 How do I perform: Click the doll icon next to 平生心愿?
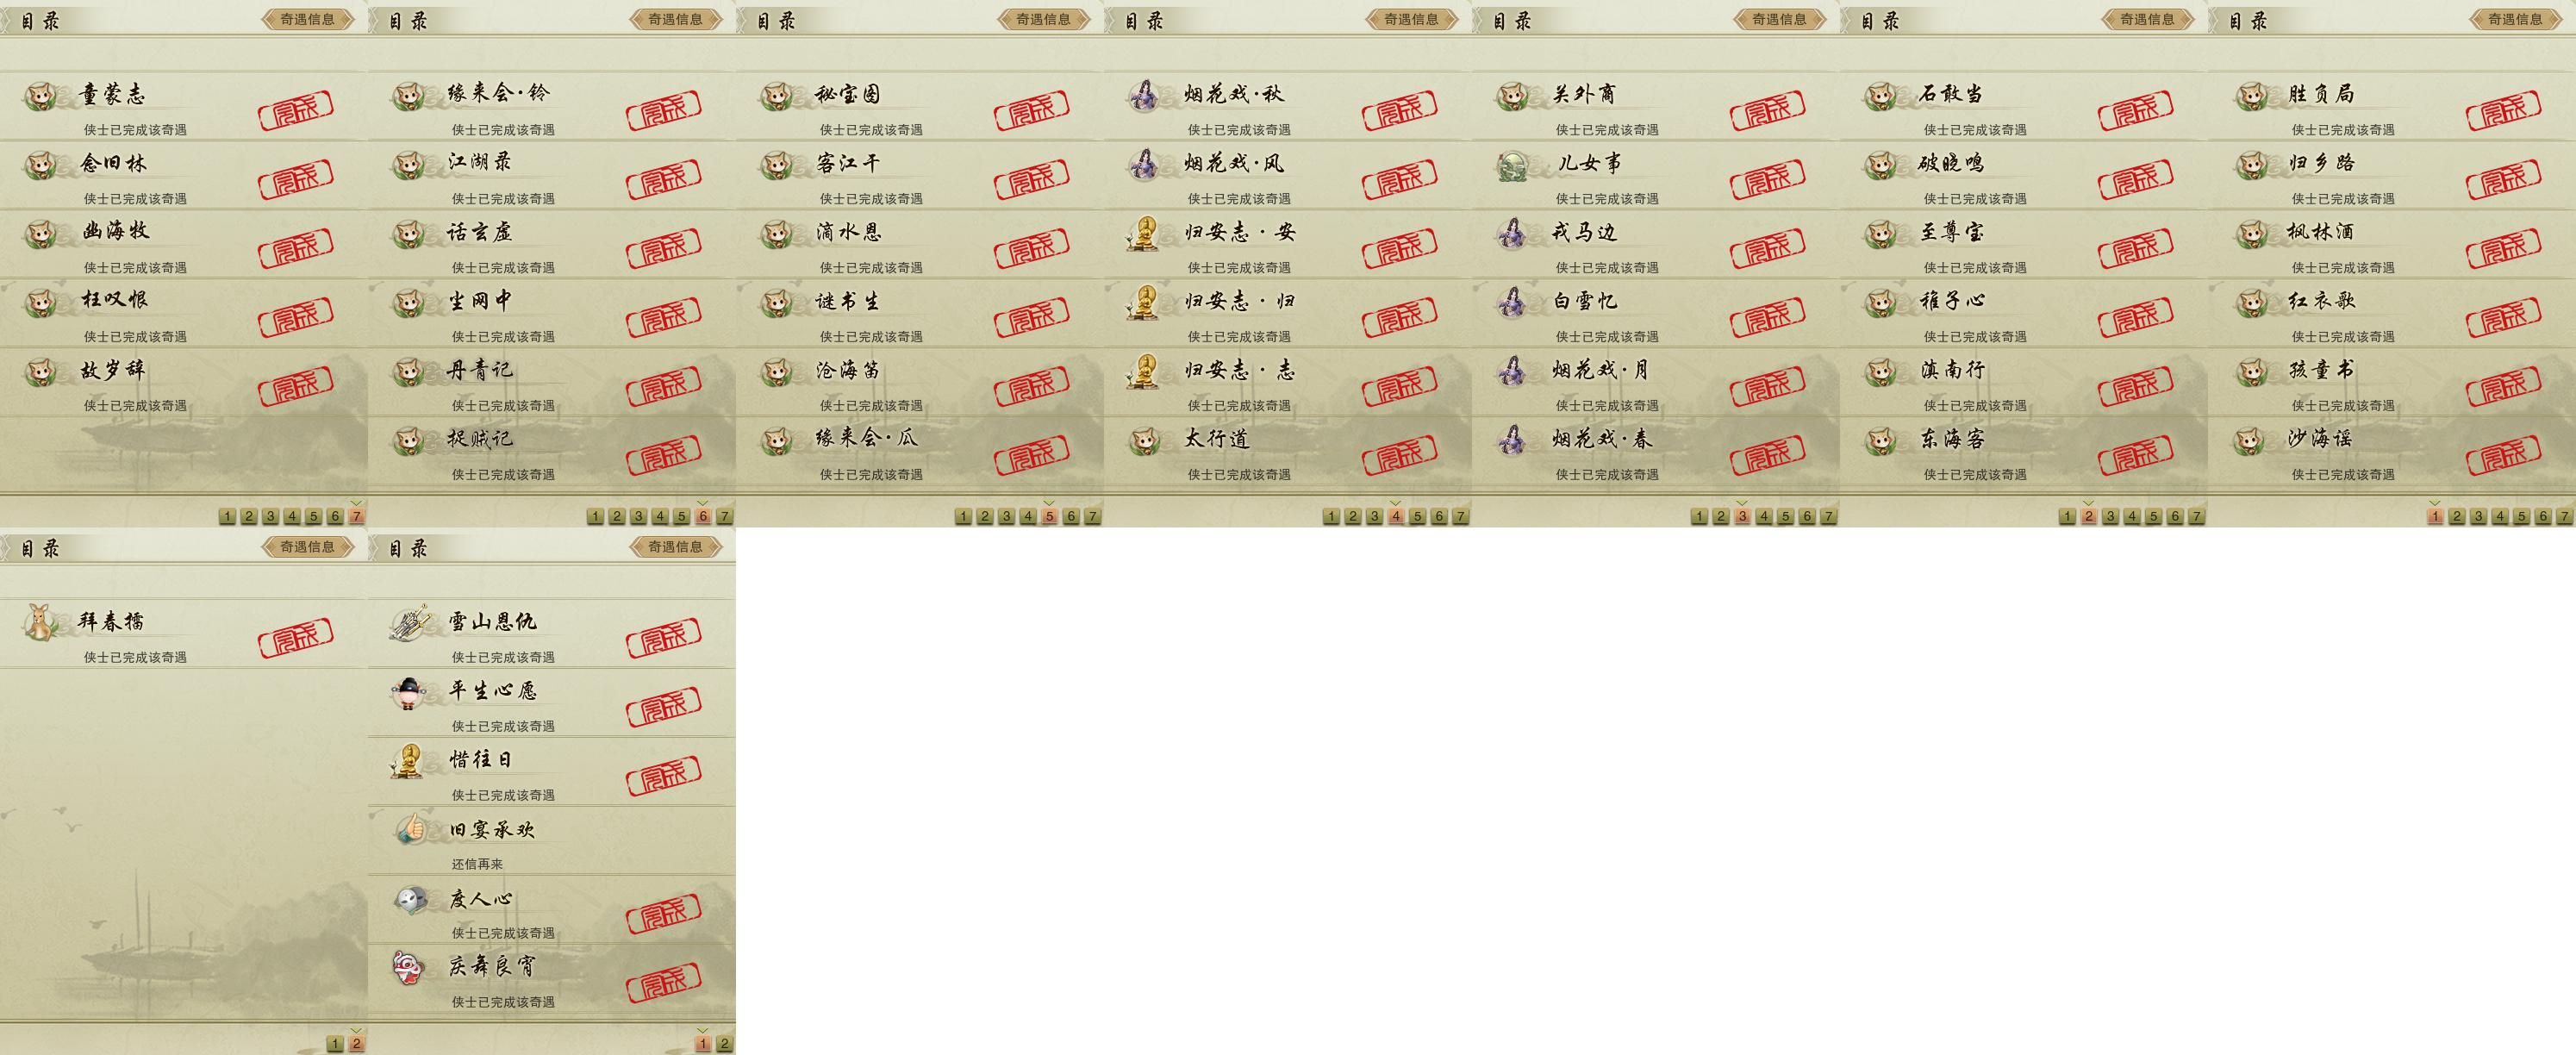point(409,692)
